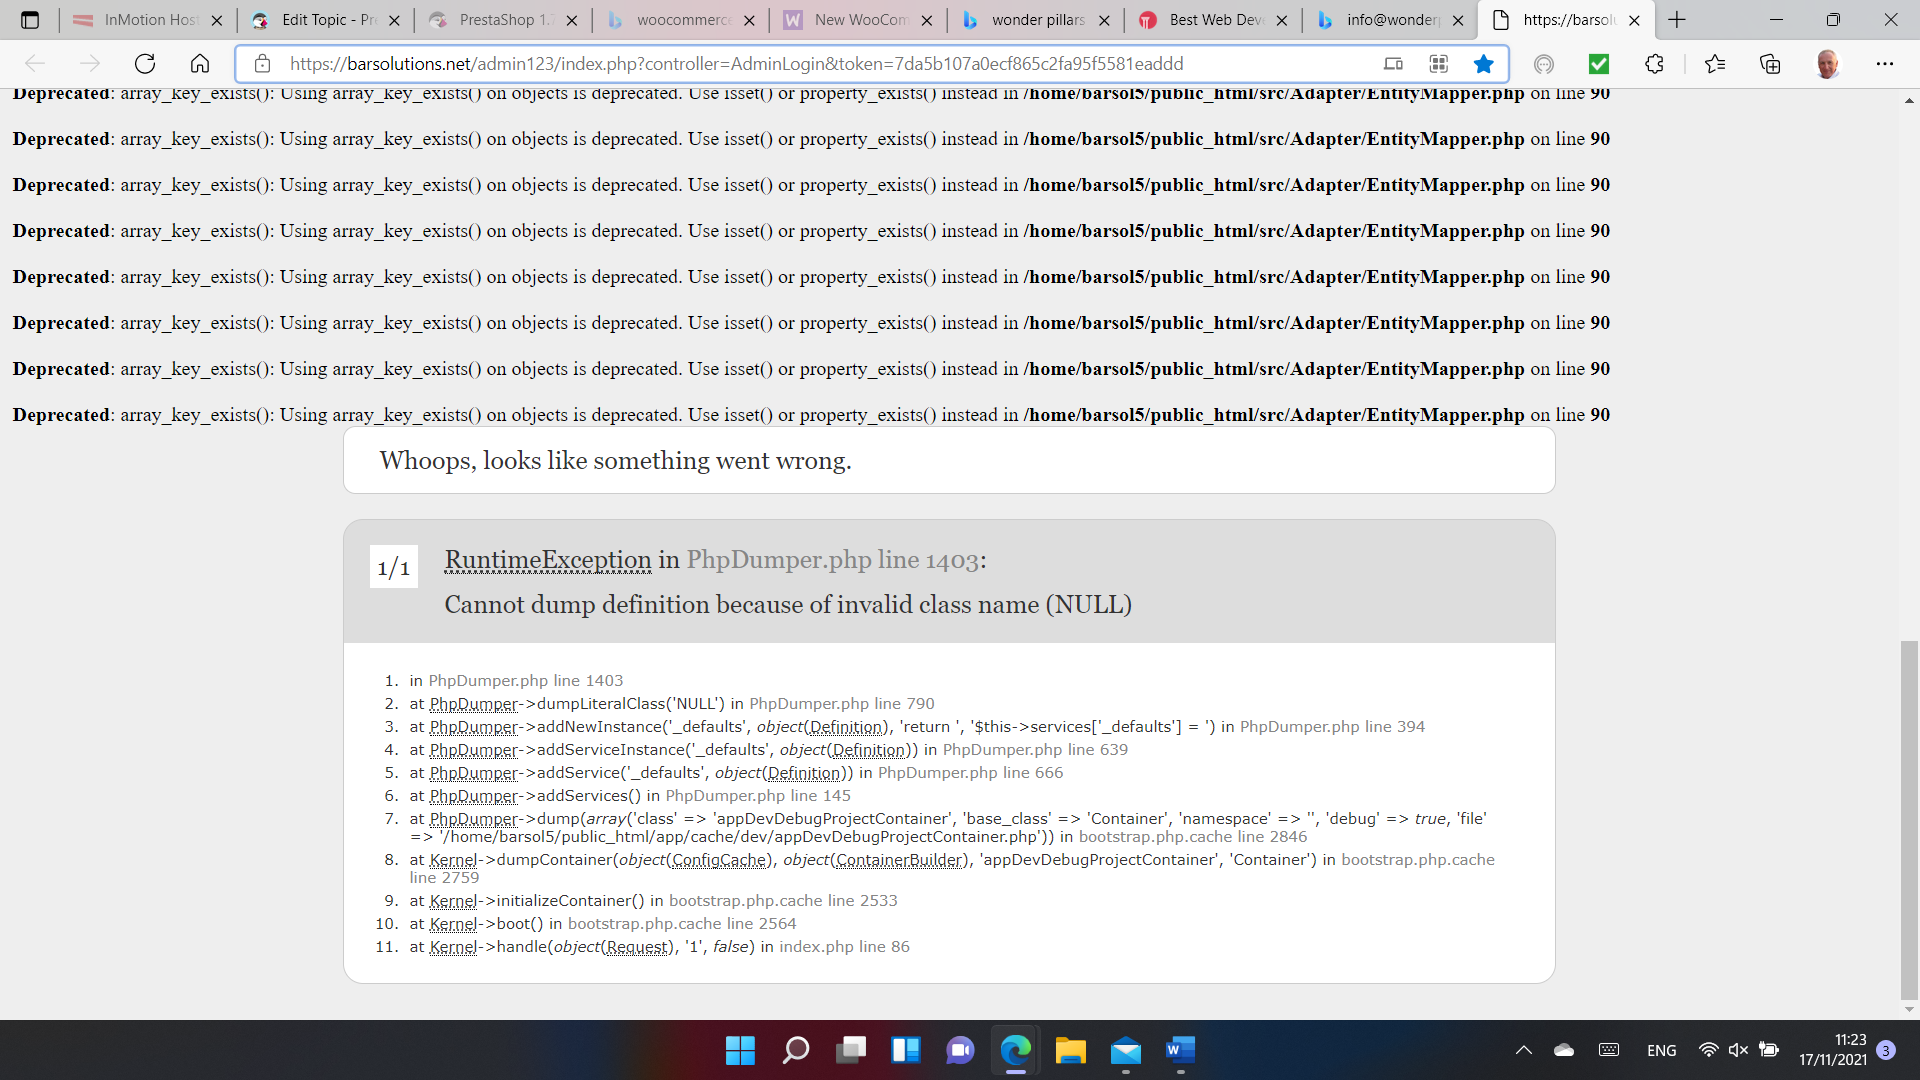Open Task View on taskbar
The width and height of the screenshot is (1920, 1080).
tap(851, 1050)
